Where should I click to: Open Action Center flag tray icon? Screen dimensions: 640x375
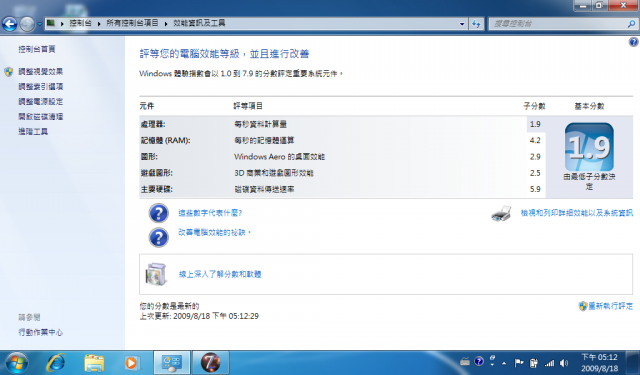tap(518, 363)
